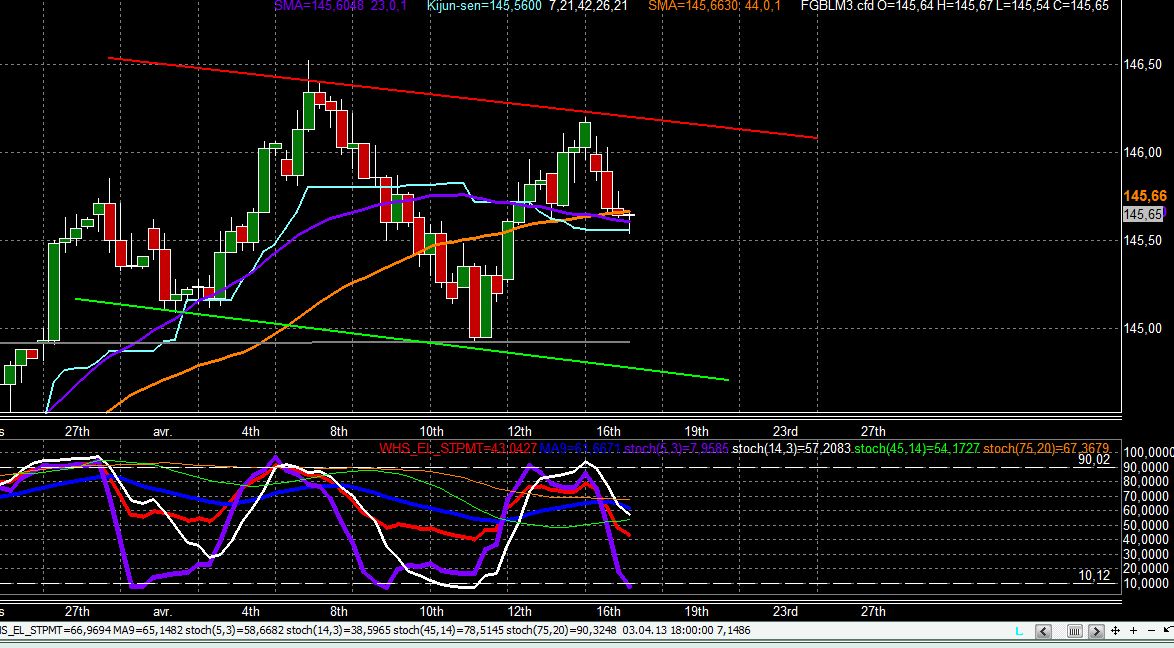Screen dimensions: 1174x648
Task: Click the scroll-left arrow in the chart status bar
Action: click(1044, 632)
